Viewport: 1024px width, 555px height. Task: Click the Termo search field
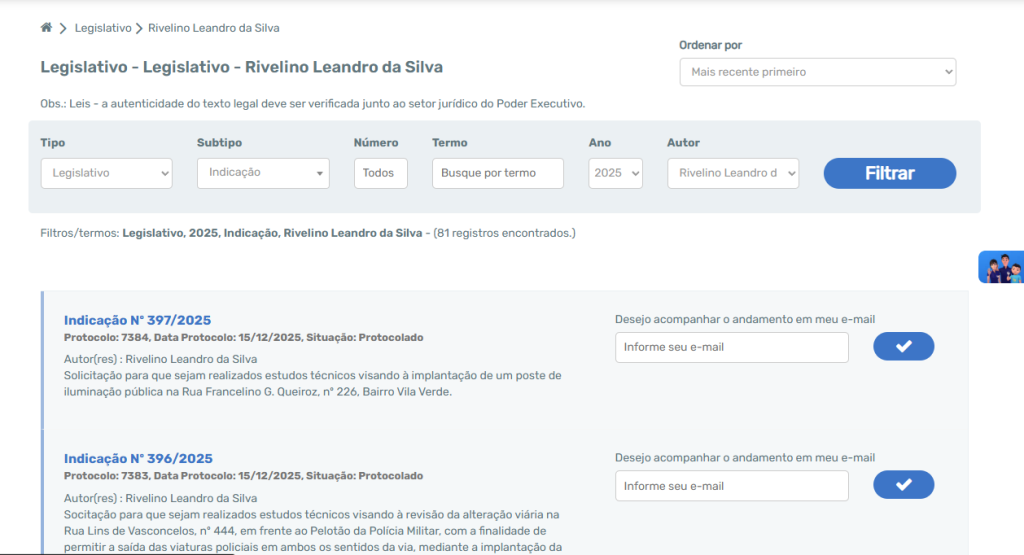tap(497, 173)
